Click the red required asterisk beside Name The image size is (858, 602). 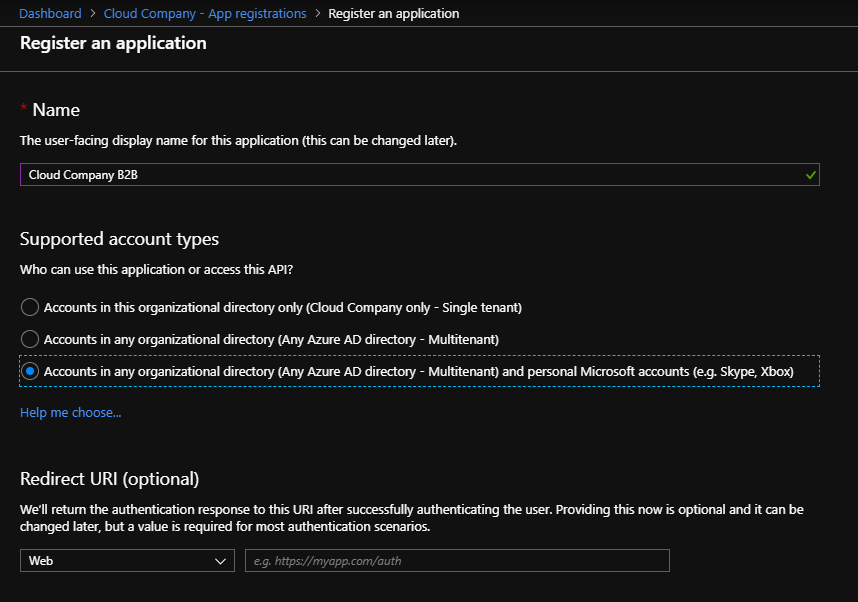pos(25,109)
